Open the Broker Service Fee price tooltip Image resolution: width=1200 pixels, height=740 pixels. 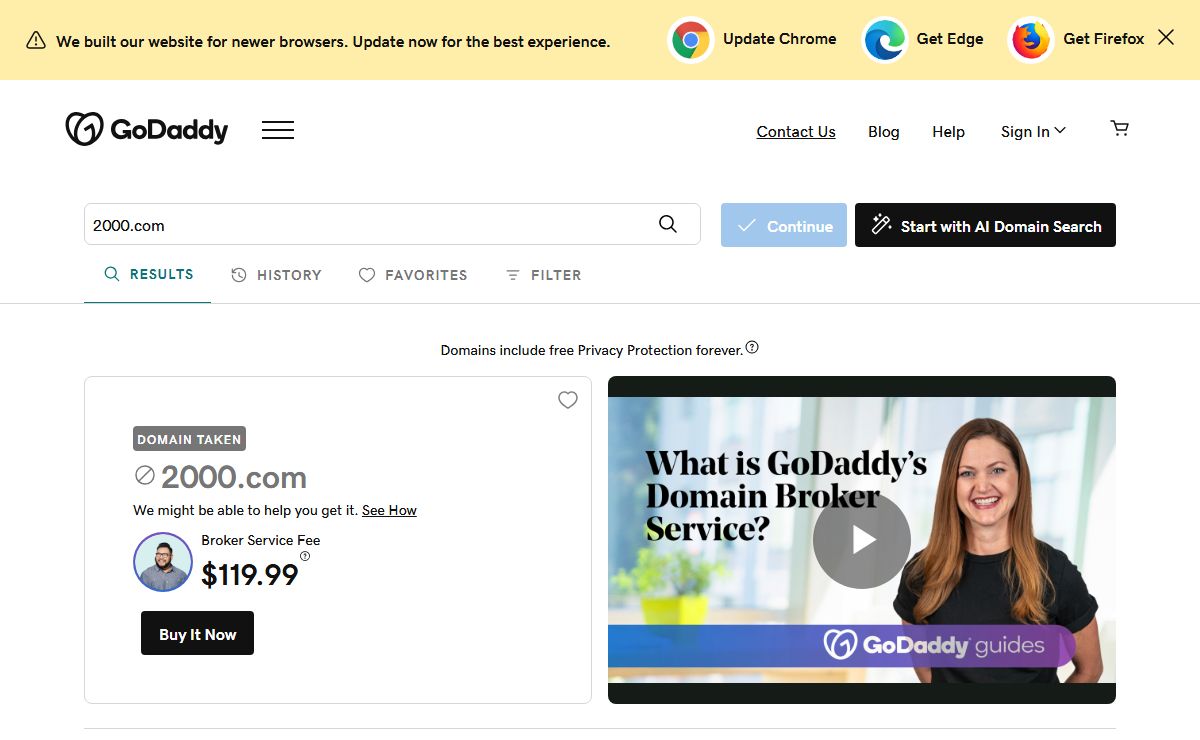pyautogui.click(x=305, y=556)
